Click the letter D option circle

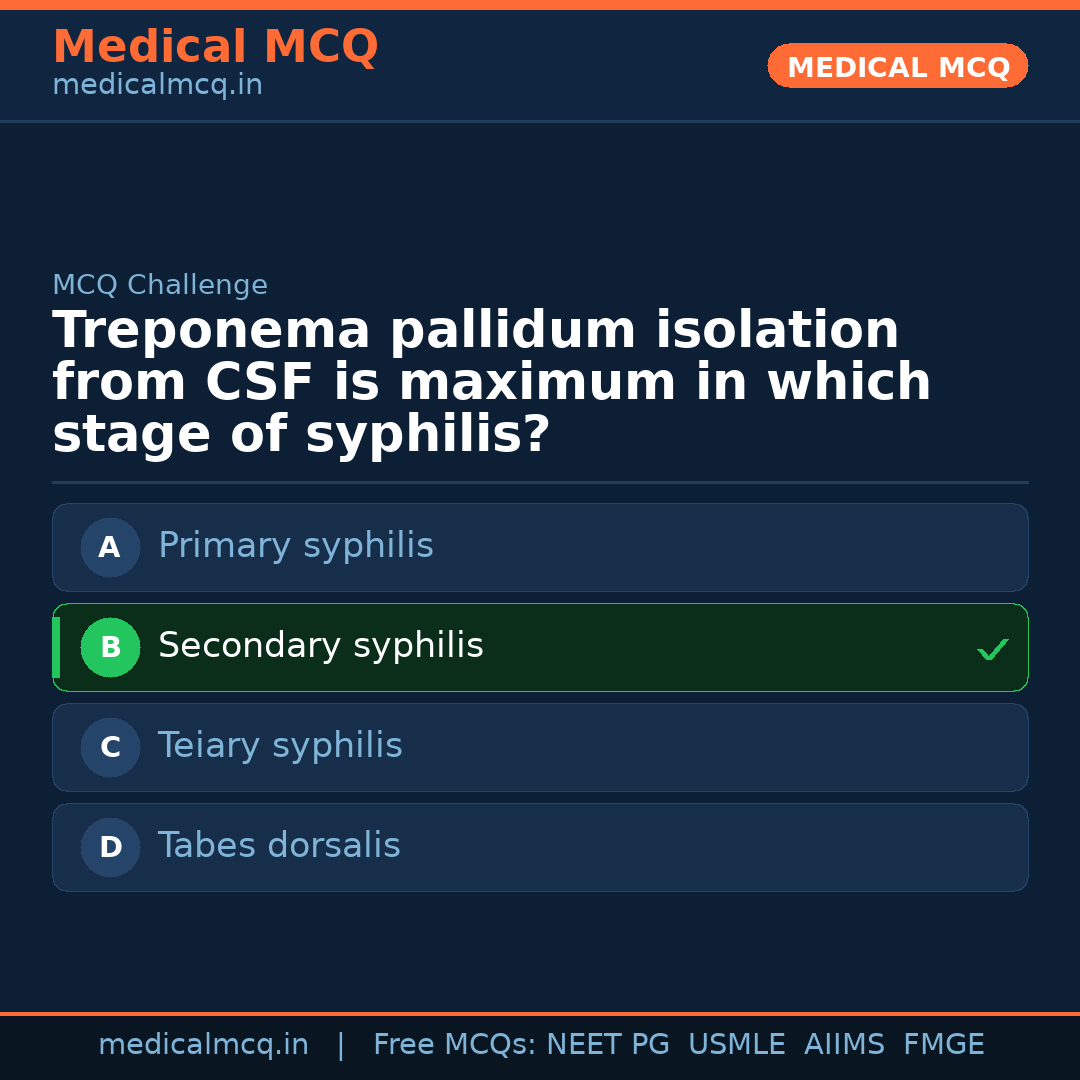pyautogui.click(x=110, y=847)
